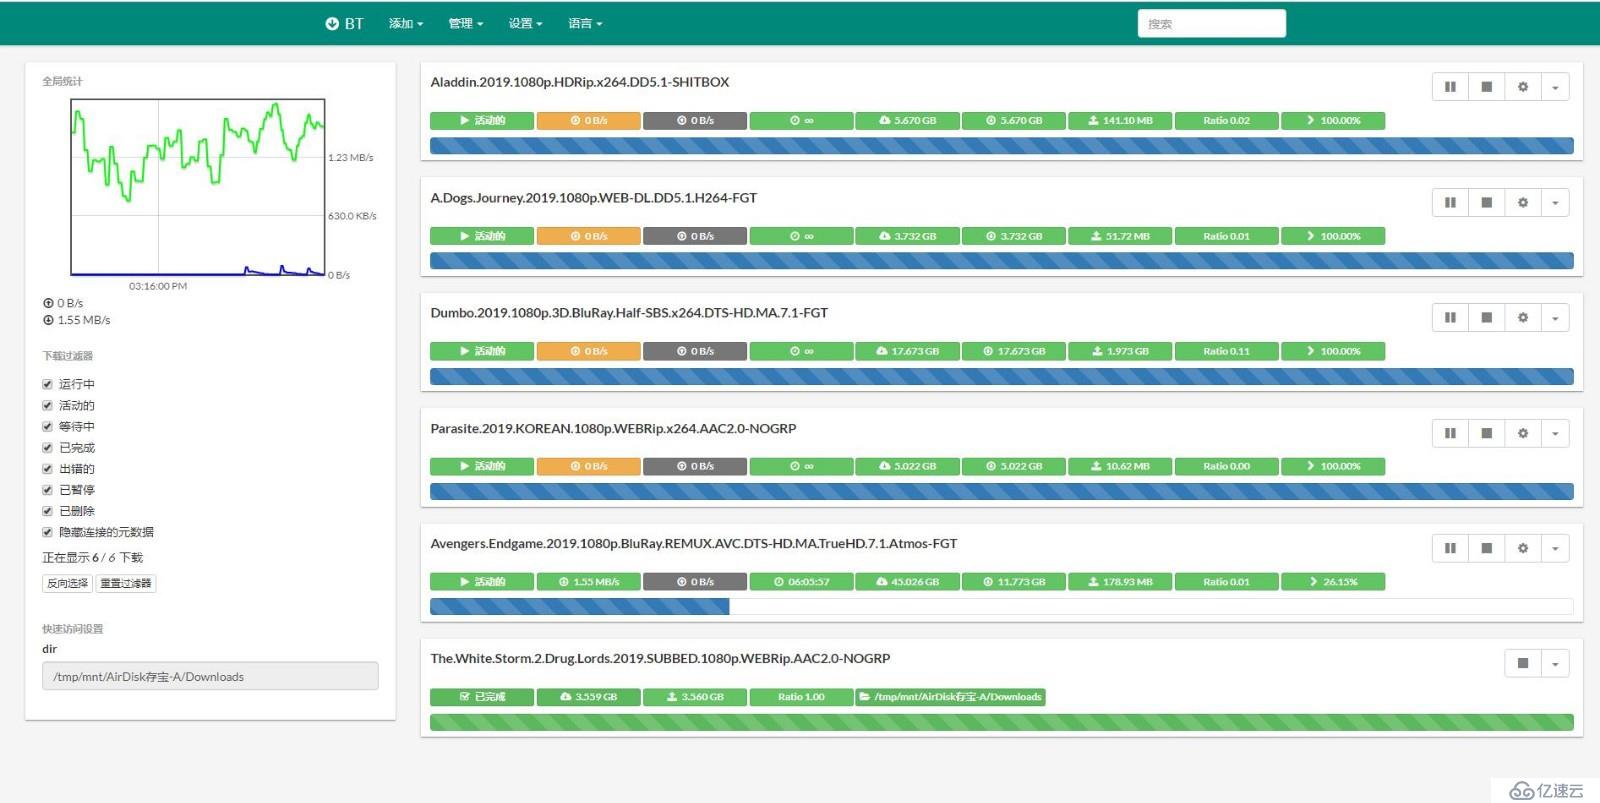Open settings gear for Dumbo.2019 torrent
Screen dimensions: 1600x803
(x=1523, y=317)
